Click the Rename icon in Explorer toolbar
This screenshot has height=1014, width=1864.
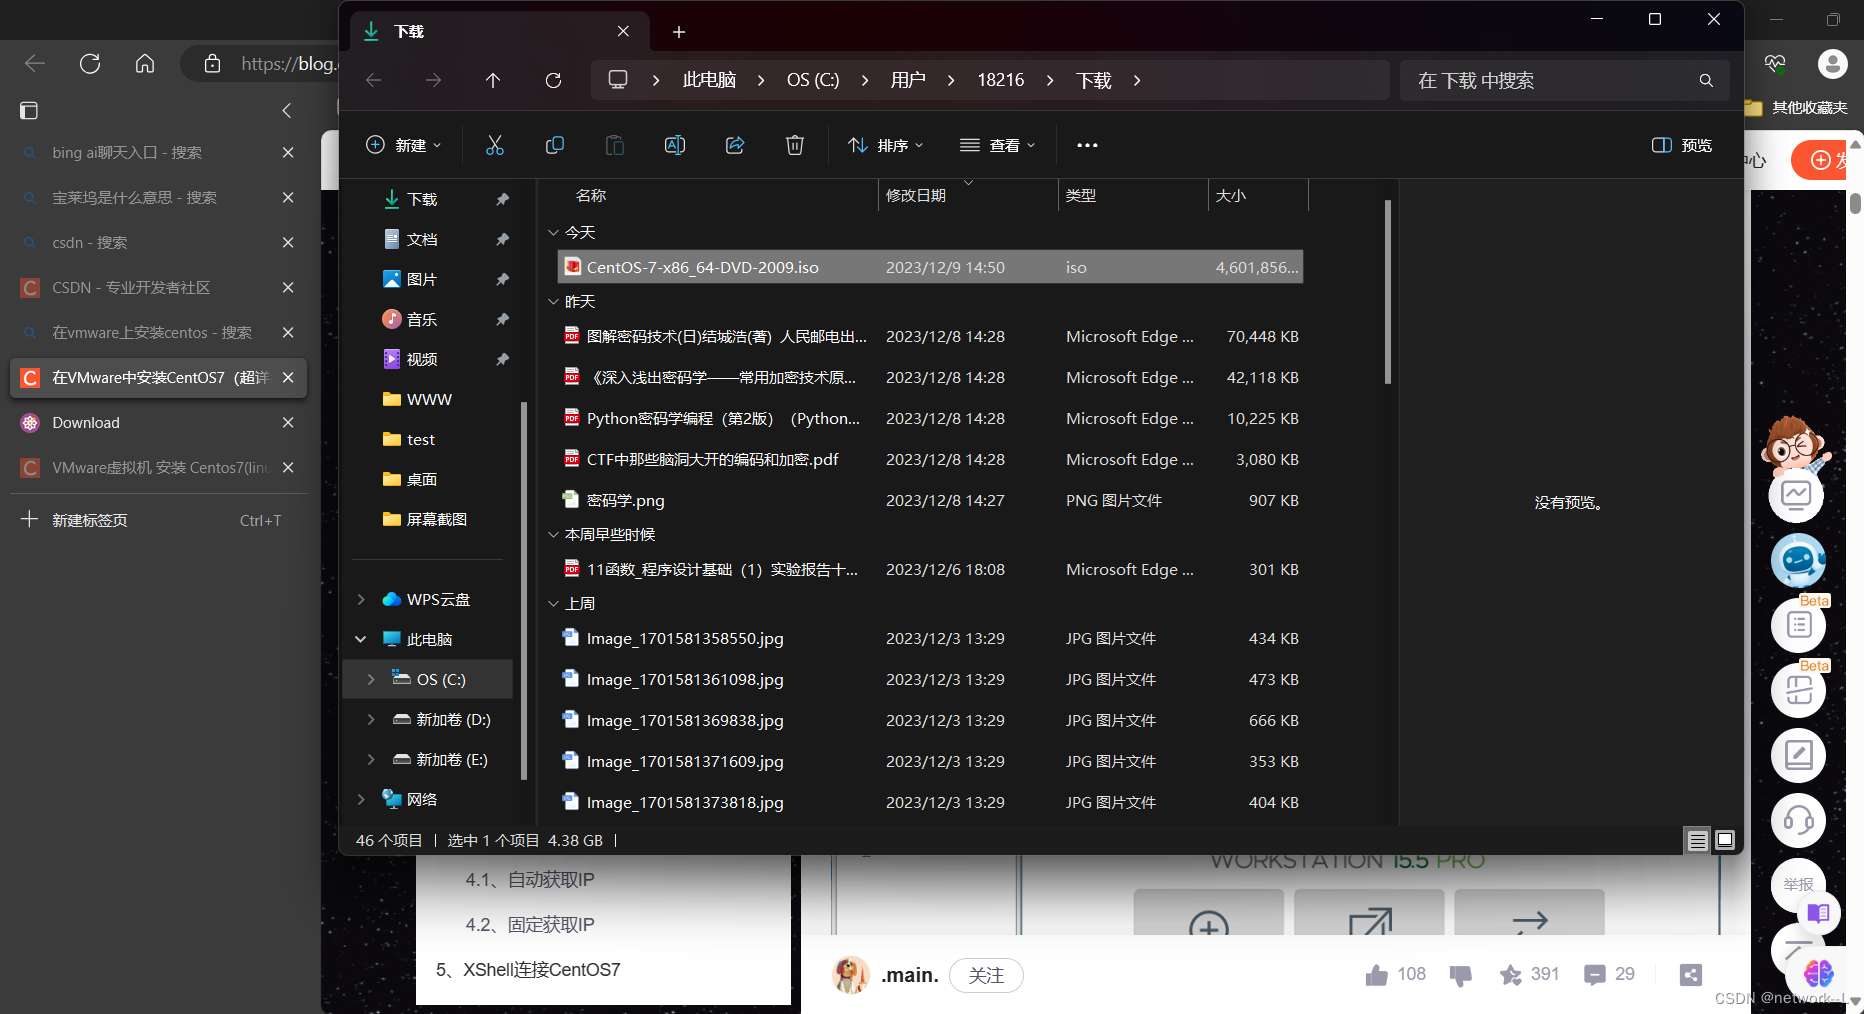pos(675,145)
